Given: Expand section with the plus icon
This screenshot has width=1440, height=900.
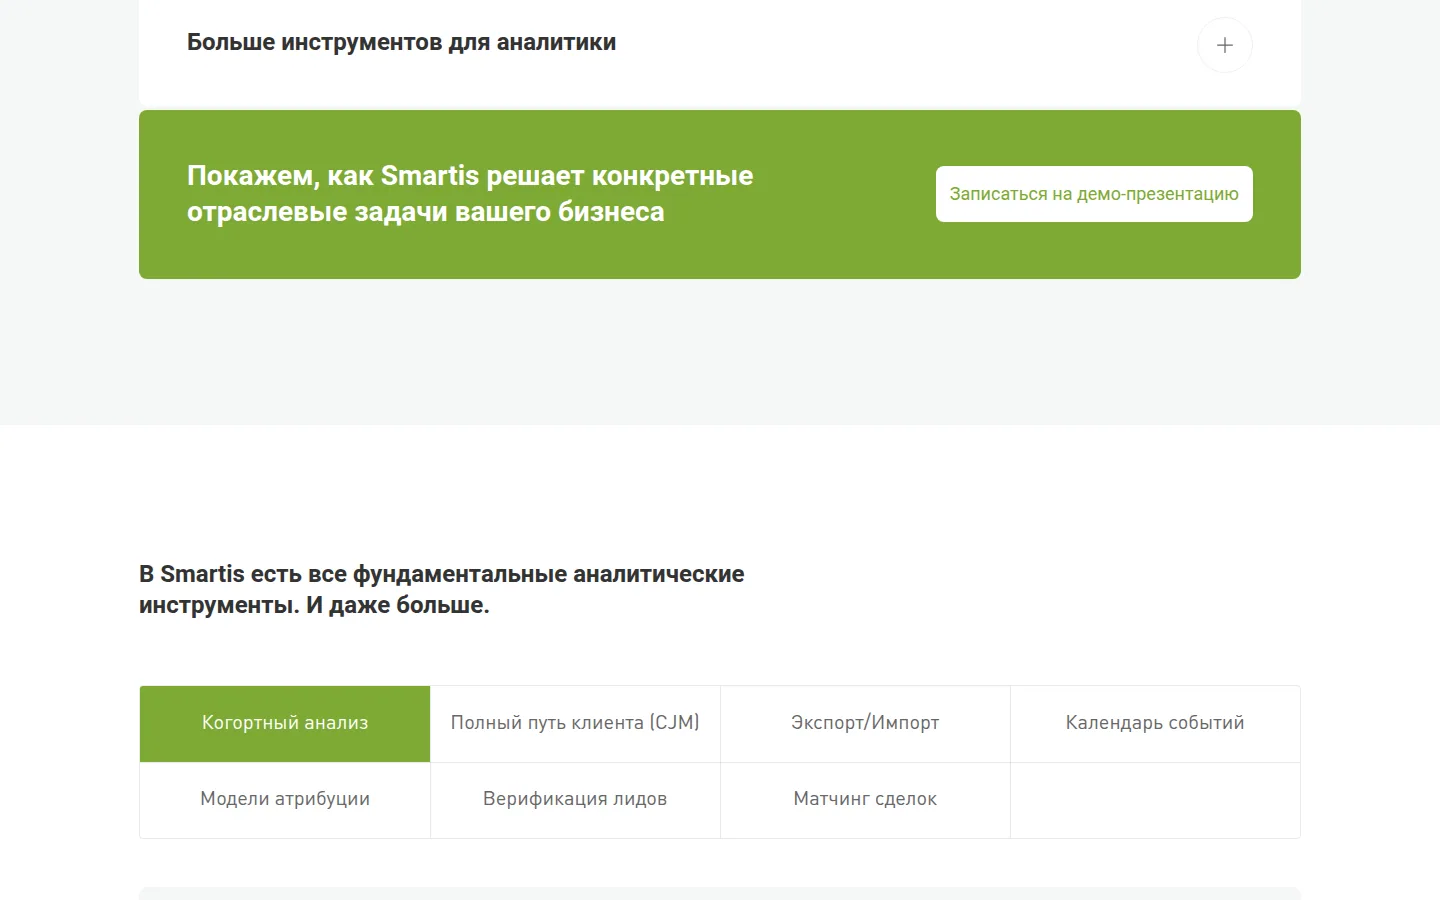Looking at the screenshot, I should coord(1224,45).
